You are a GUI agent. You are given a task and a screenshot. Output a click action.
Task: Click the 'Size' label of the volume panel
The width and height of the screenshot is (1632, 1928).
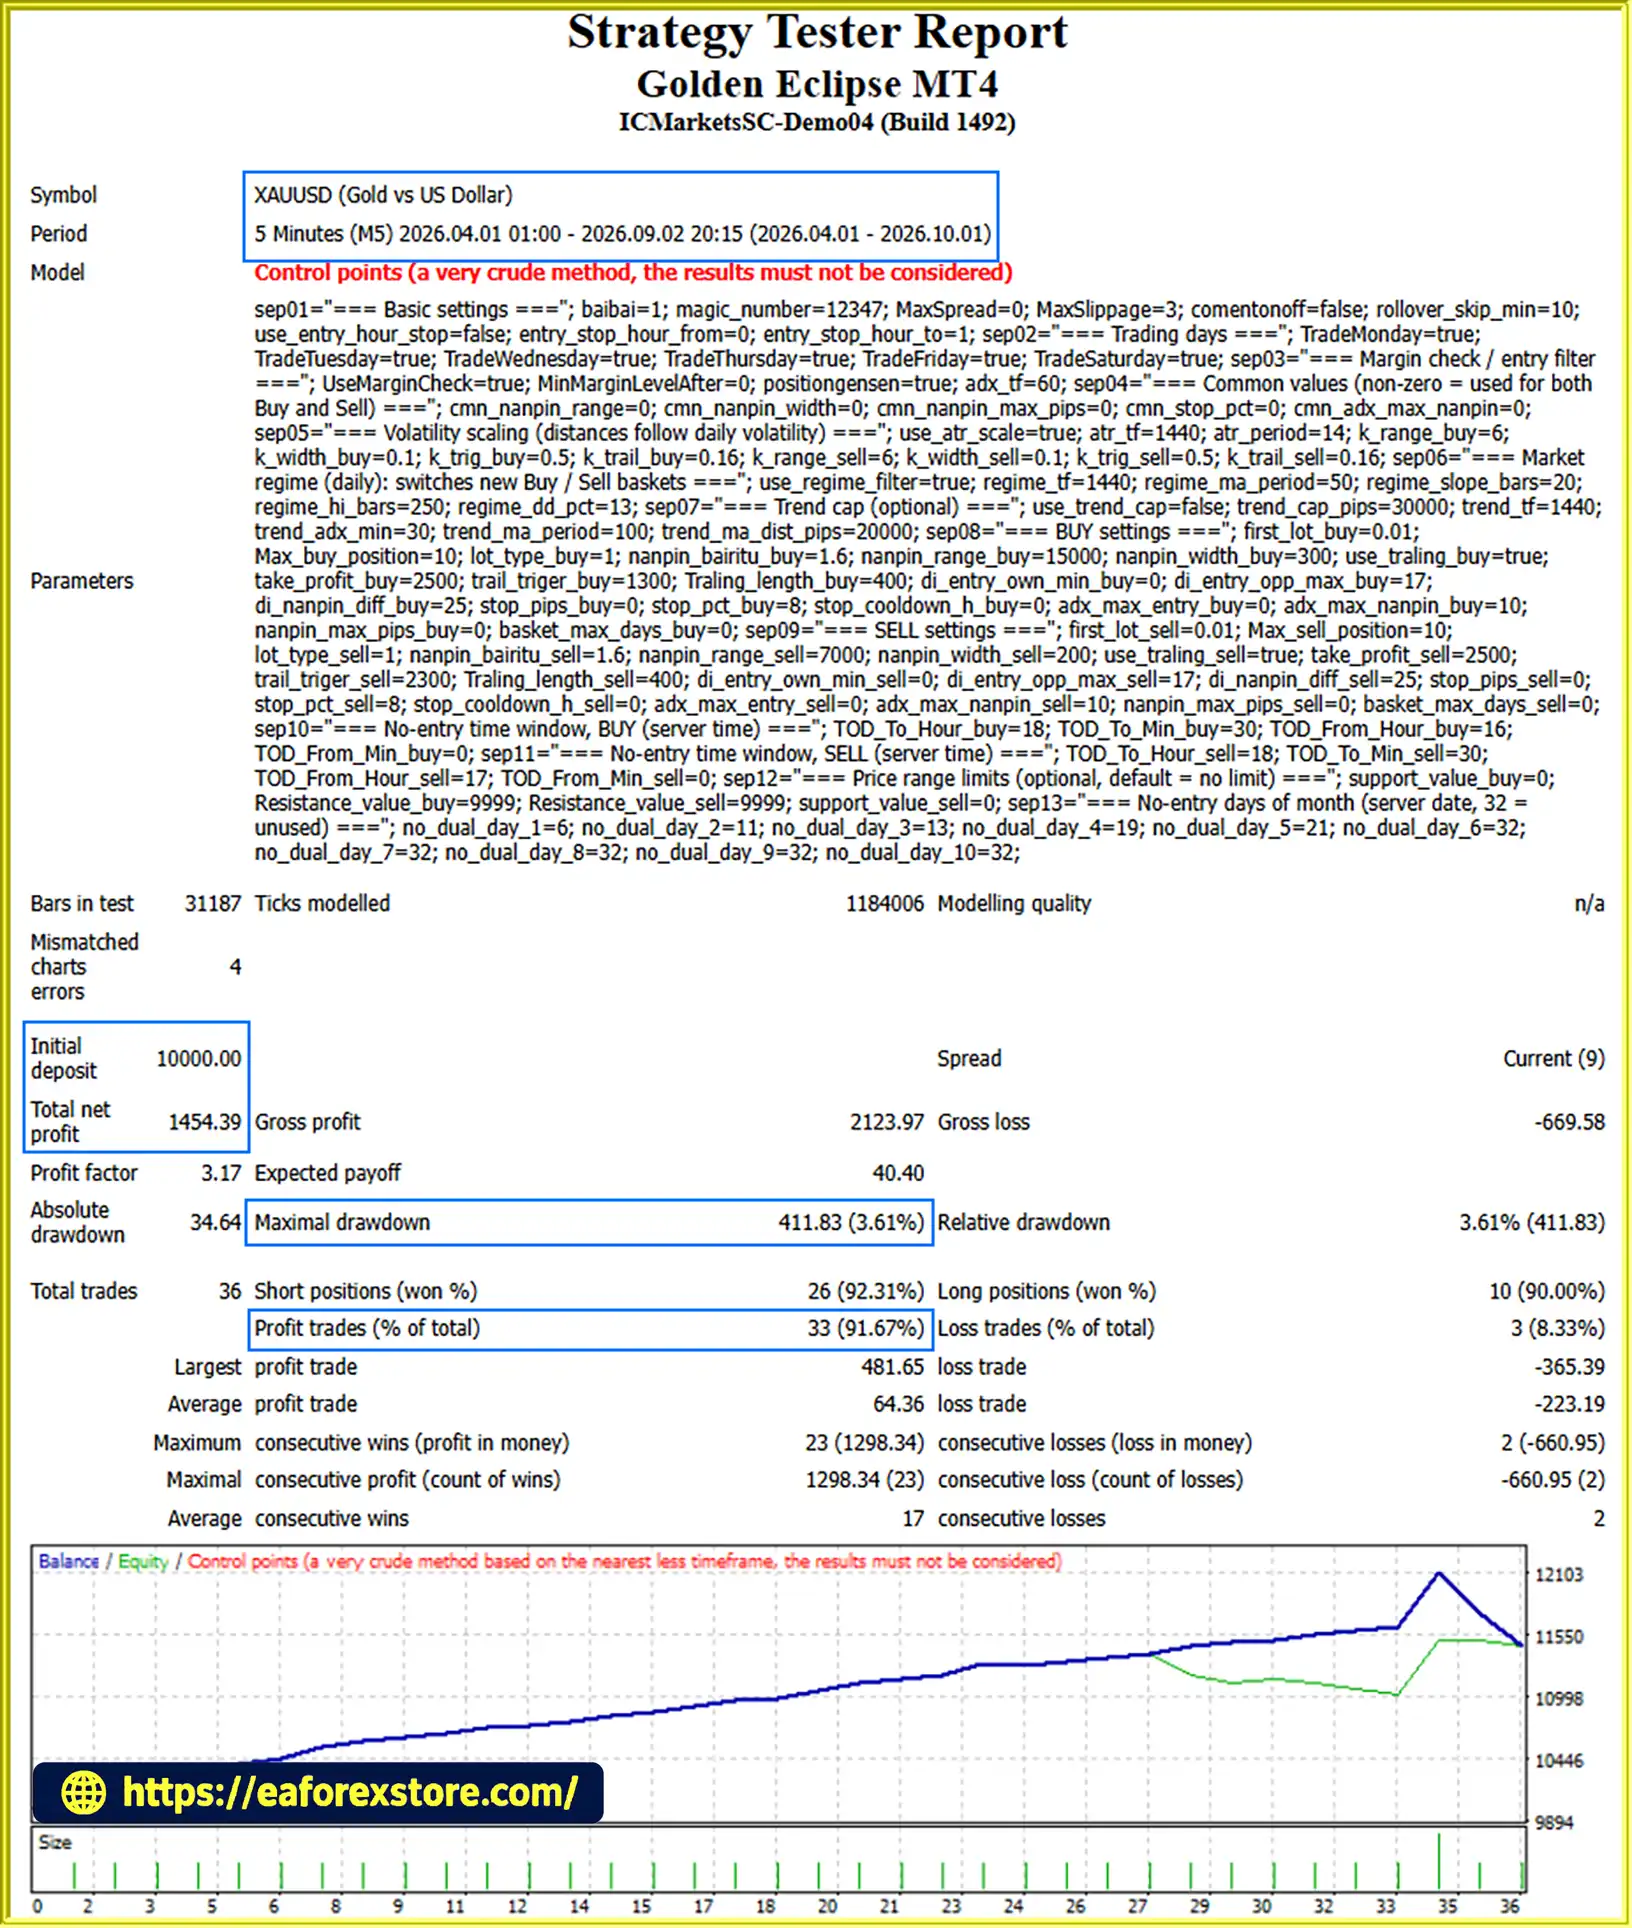click(x=55, y=1843)
